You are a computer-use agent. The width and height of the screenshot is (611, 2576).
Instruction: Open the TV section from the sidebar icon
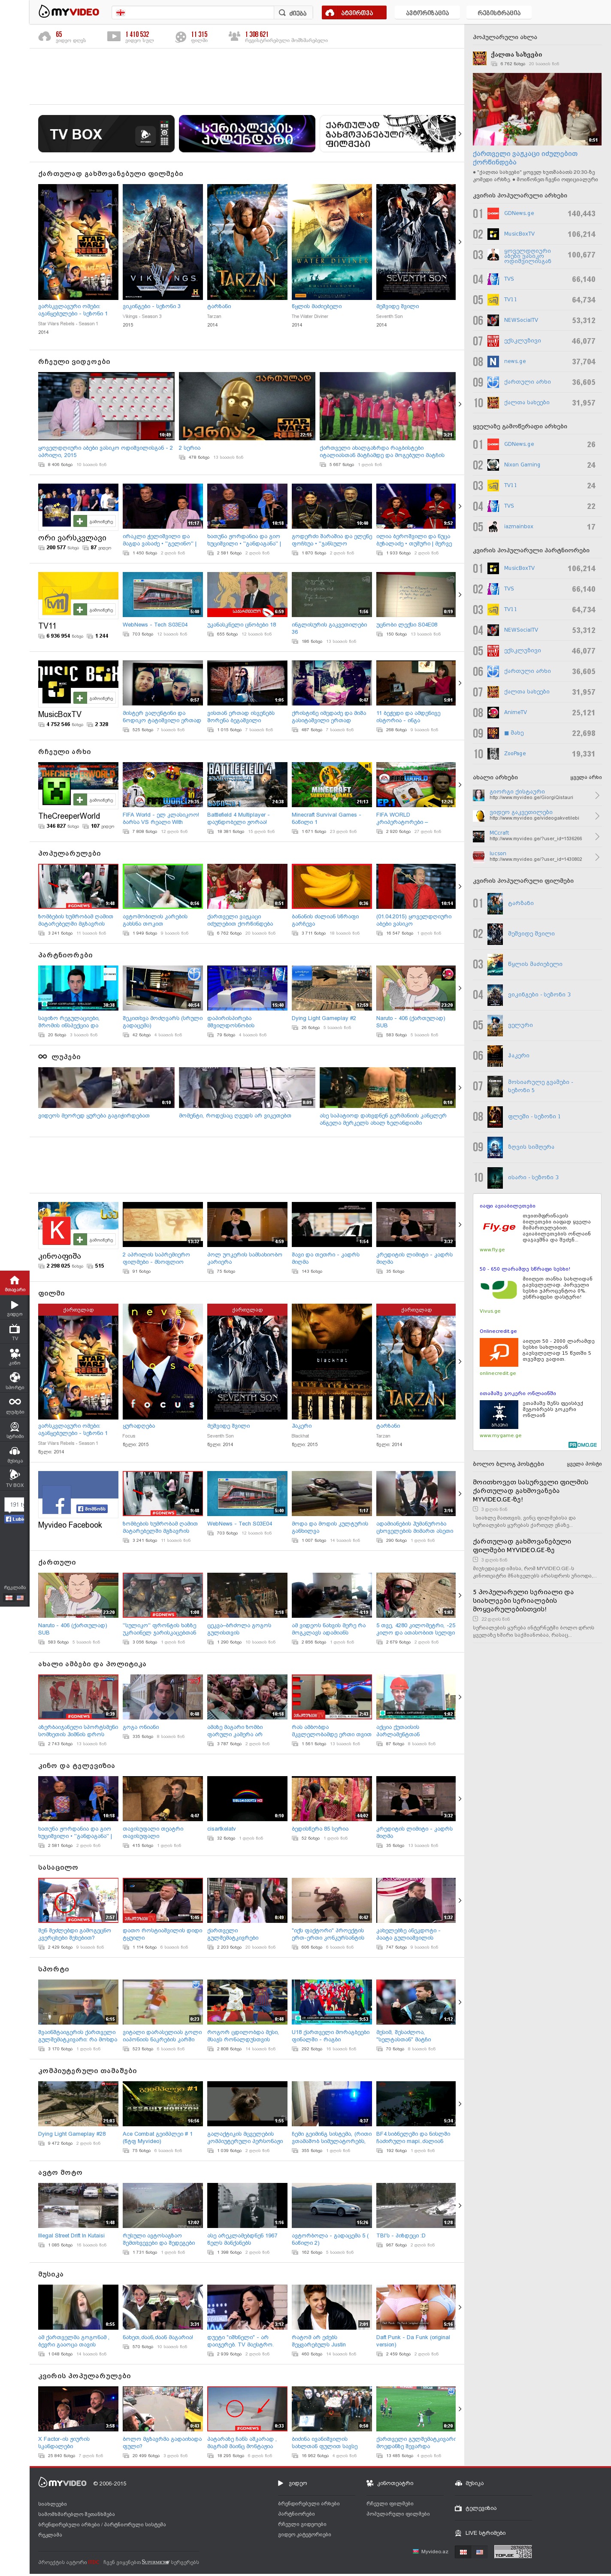(14, 1330)
